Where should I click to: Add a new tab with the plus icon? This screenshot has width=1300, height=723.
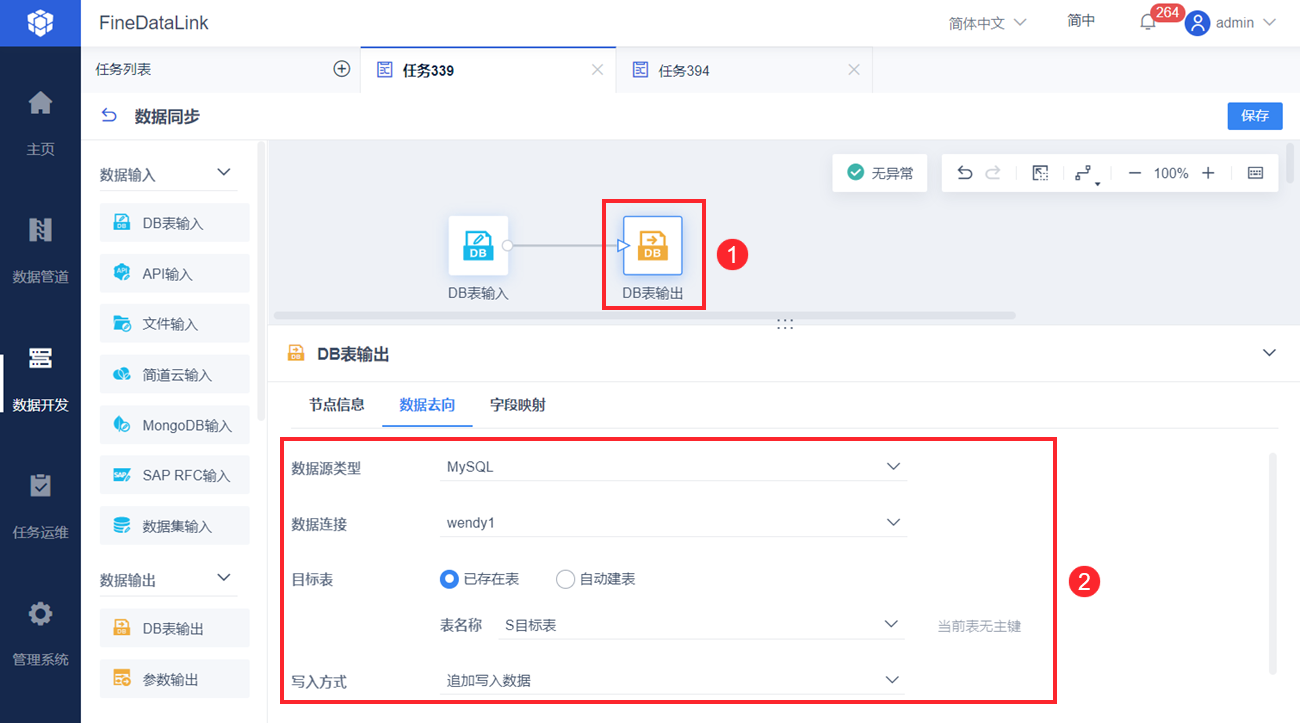tap(342, 69)
